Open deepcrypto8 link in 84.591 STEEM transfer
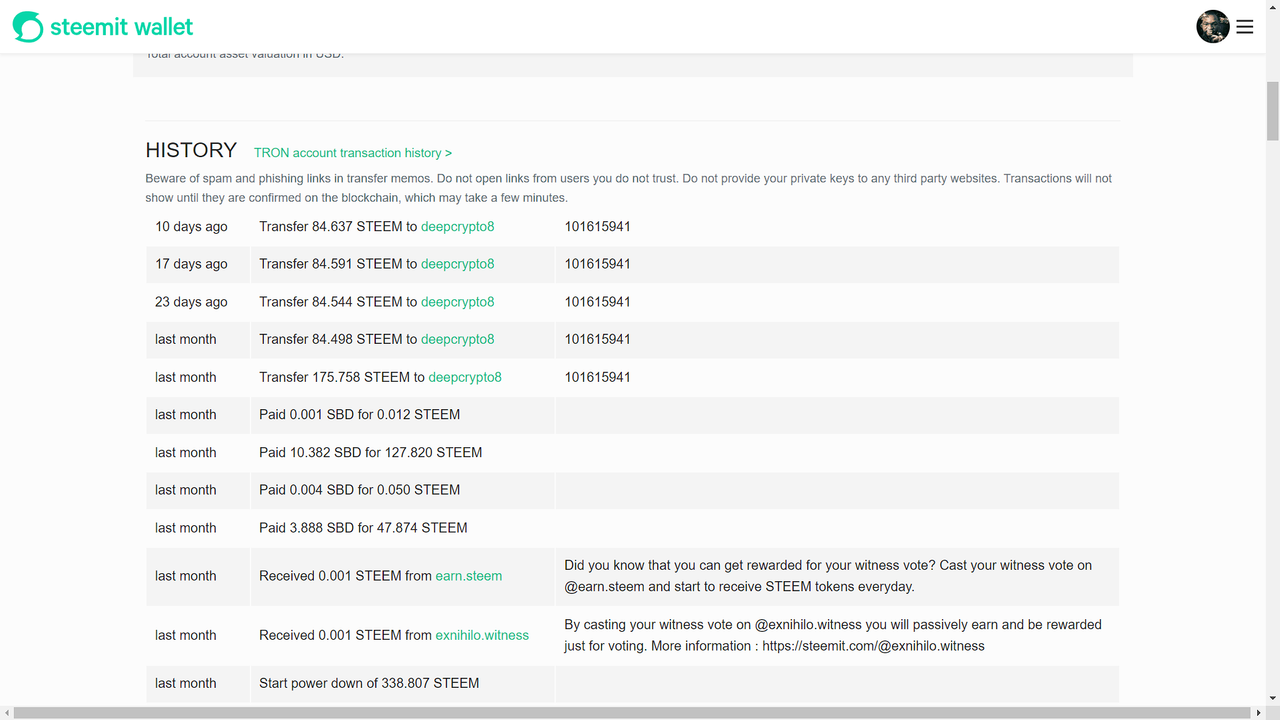The image size is (1280, 720). click(x=457, y=264)
